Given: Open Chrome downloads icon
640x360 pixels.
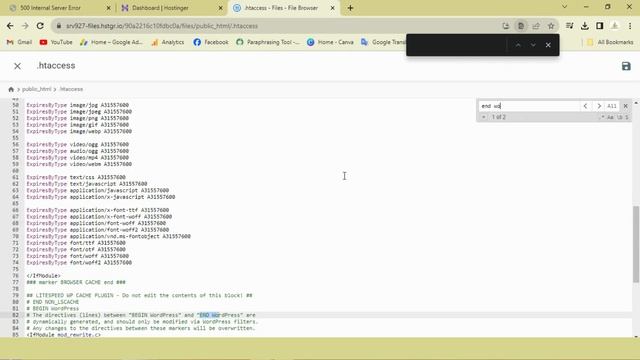Looking at the screenshot, I should pyautogui.click(x=584, y=26).
